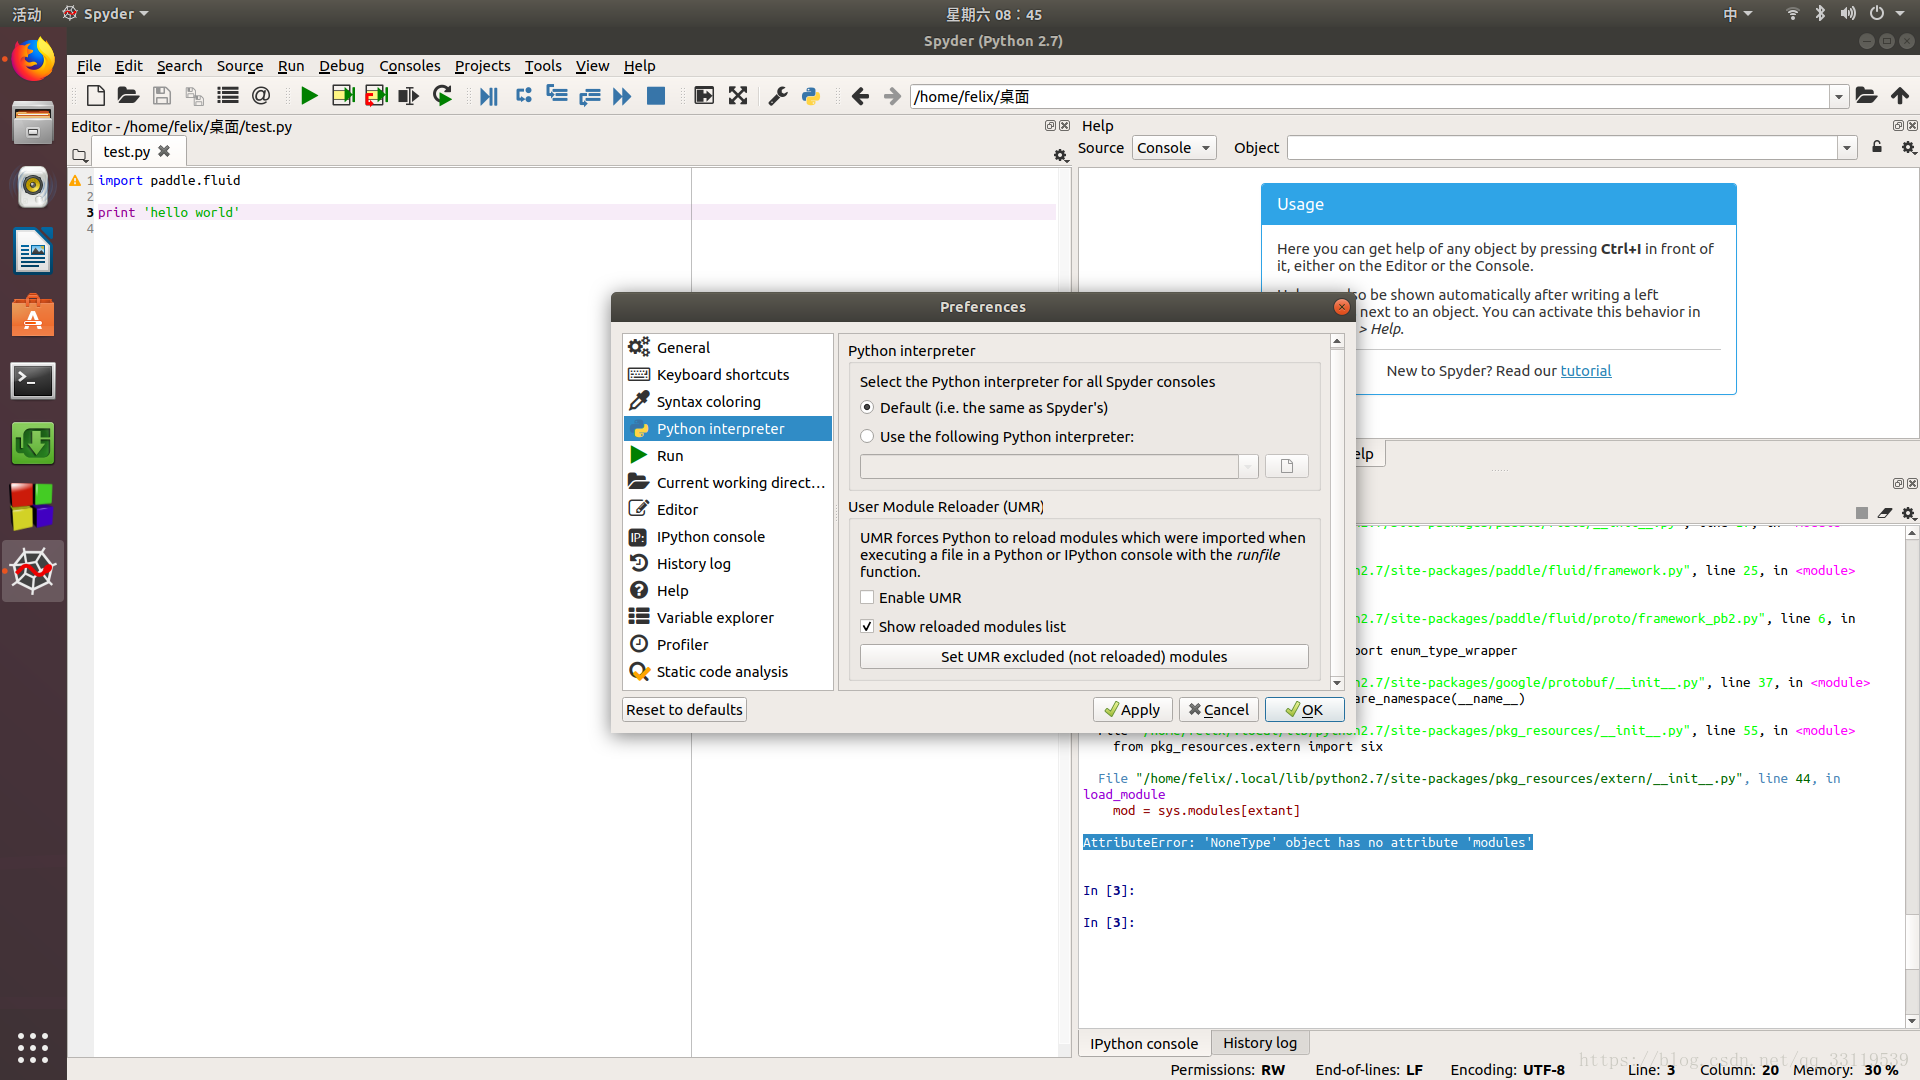This screenshot has height=1080, width=1920.
Task: Open the Spyder tutorial link
Action: tap(1585, 371)
